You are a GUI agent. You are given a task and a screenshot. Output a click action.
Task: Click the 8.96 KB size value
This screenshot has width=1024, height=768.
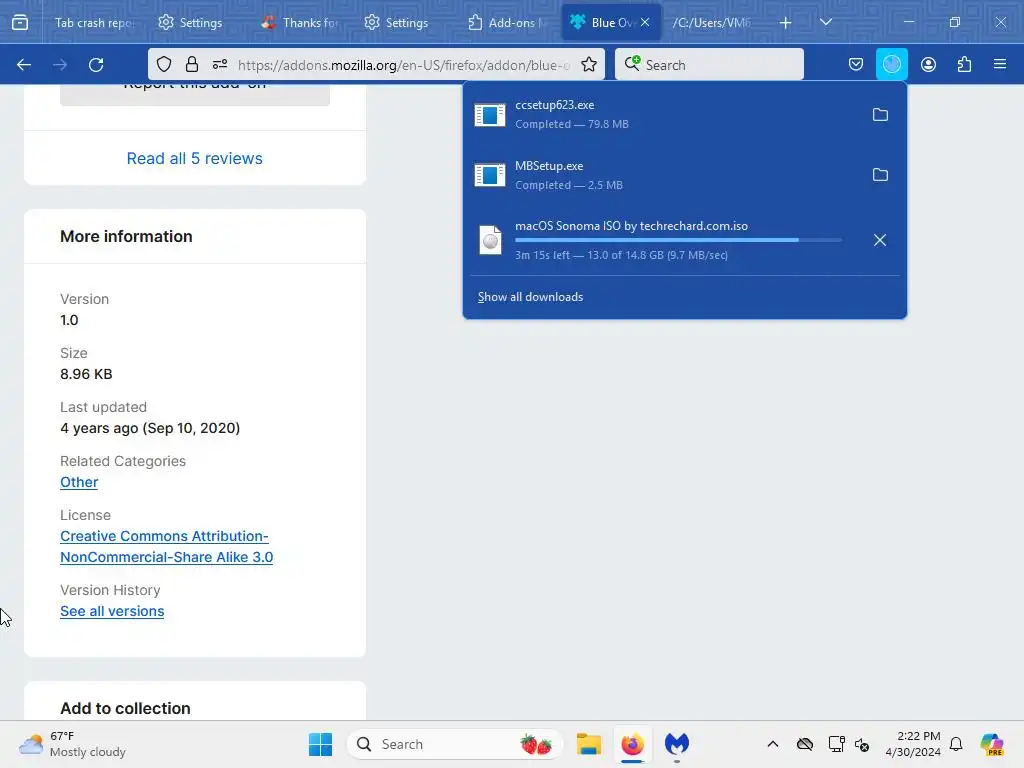[86, 374]
